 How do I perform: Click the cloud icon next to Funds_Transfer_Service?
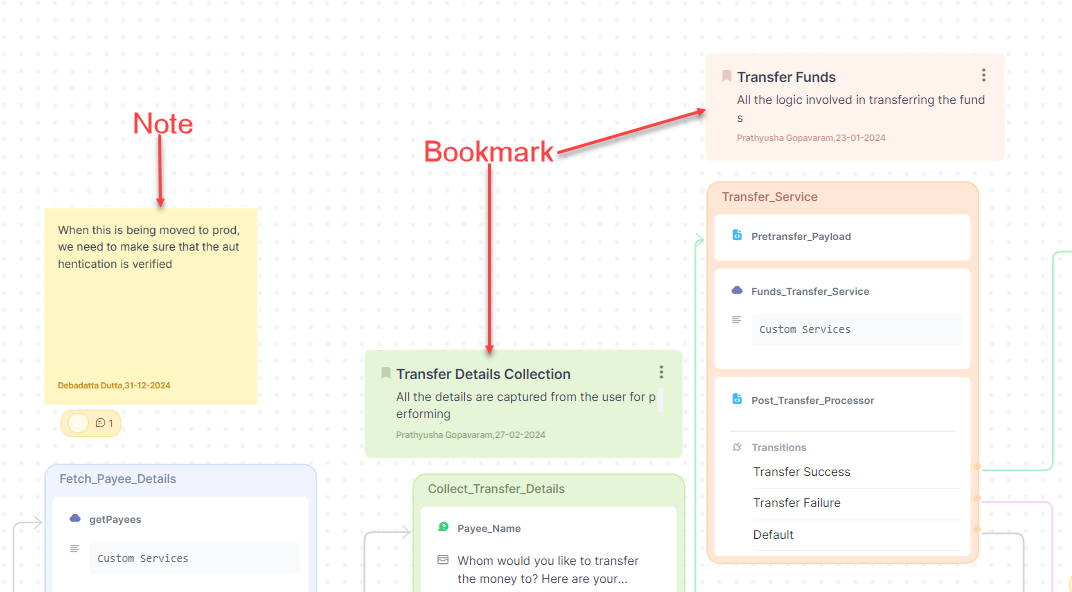click(x=737, y=291)
